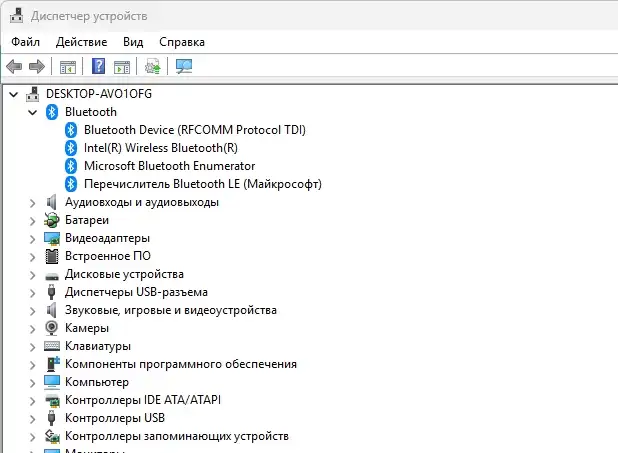Click the Встроенное ПО chip icon

[52, 256]
